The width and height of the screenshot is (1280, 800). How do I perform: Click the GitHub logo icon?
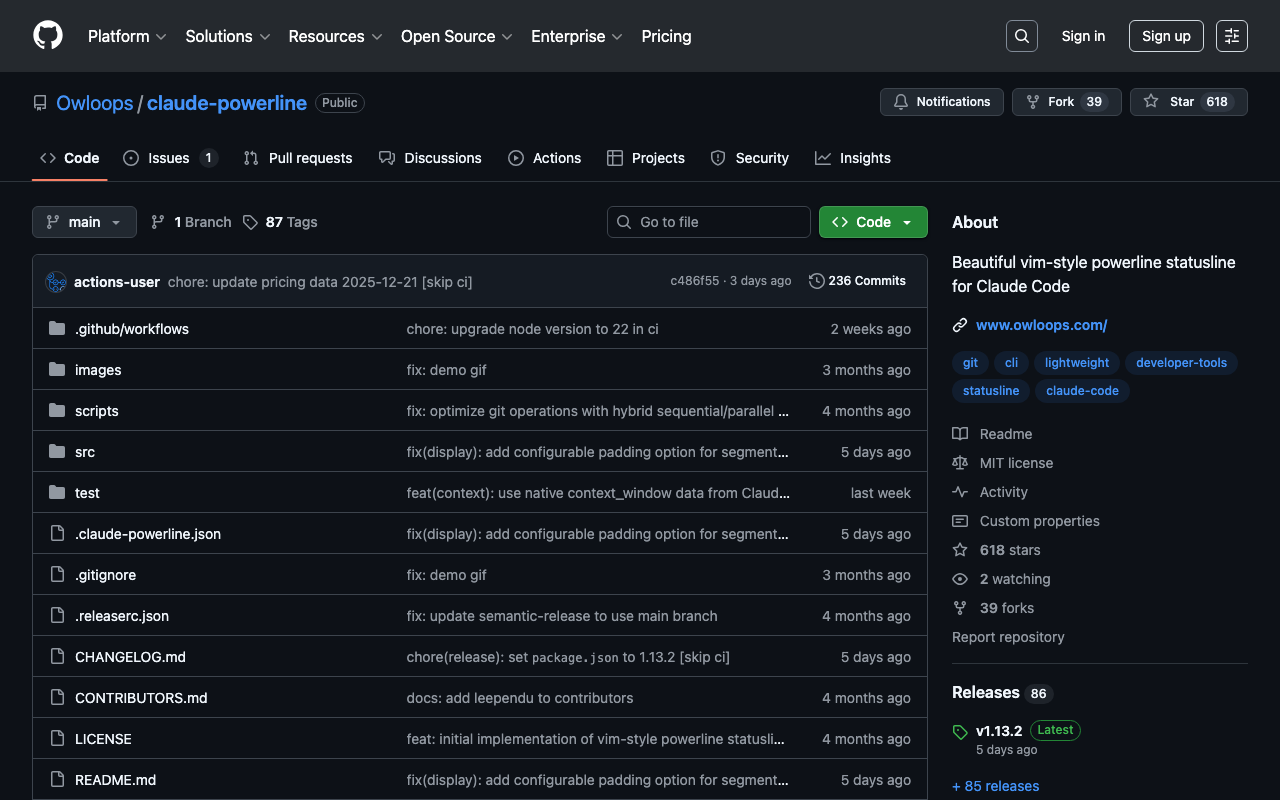(x=48, y=36)
